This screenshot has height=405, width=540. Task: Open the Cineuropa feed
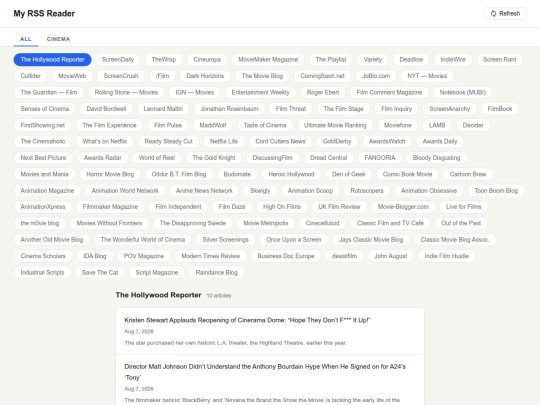pos(207,60)
